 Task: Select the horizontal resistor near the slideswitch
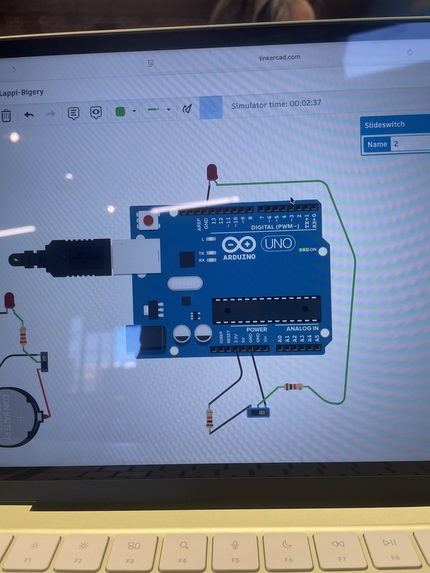coord(293,387)
